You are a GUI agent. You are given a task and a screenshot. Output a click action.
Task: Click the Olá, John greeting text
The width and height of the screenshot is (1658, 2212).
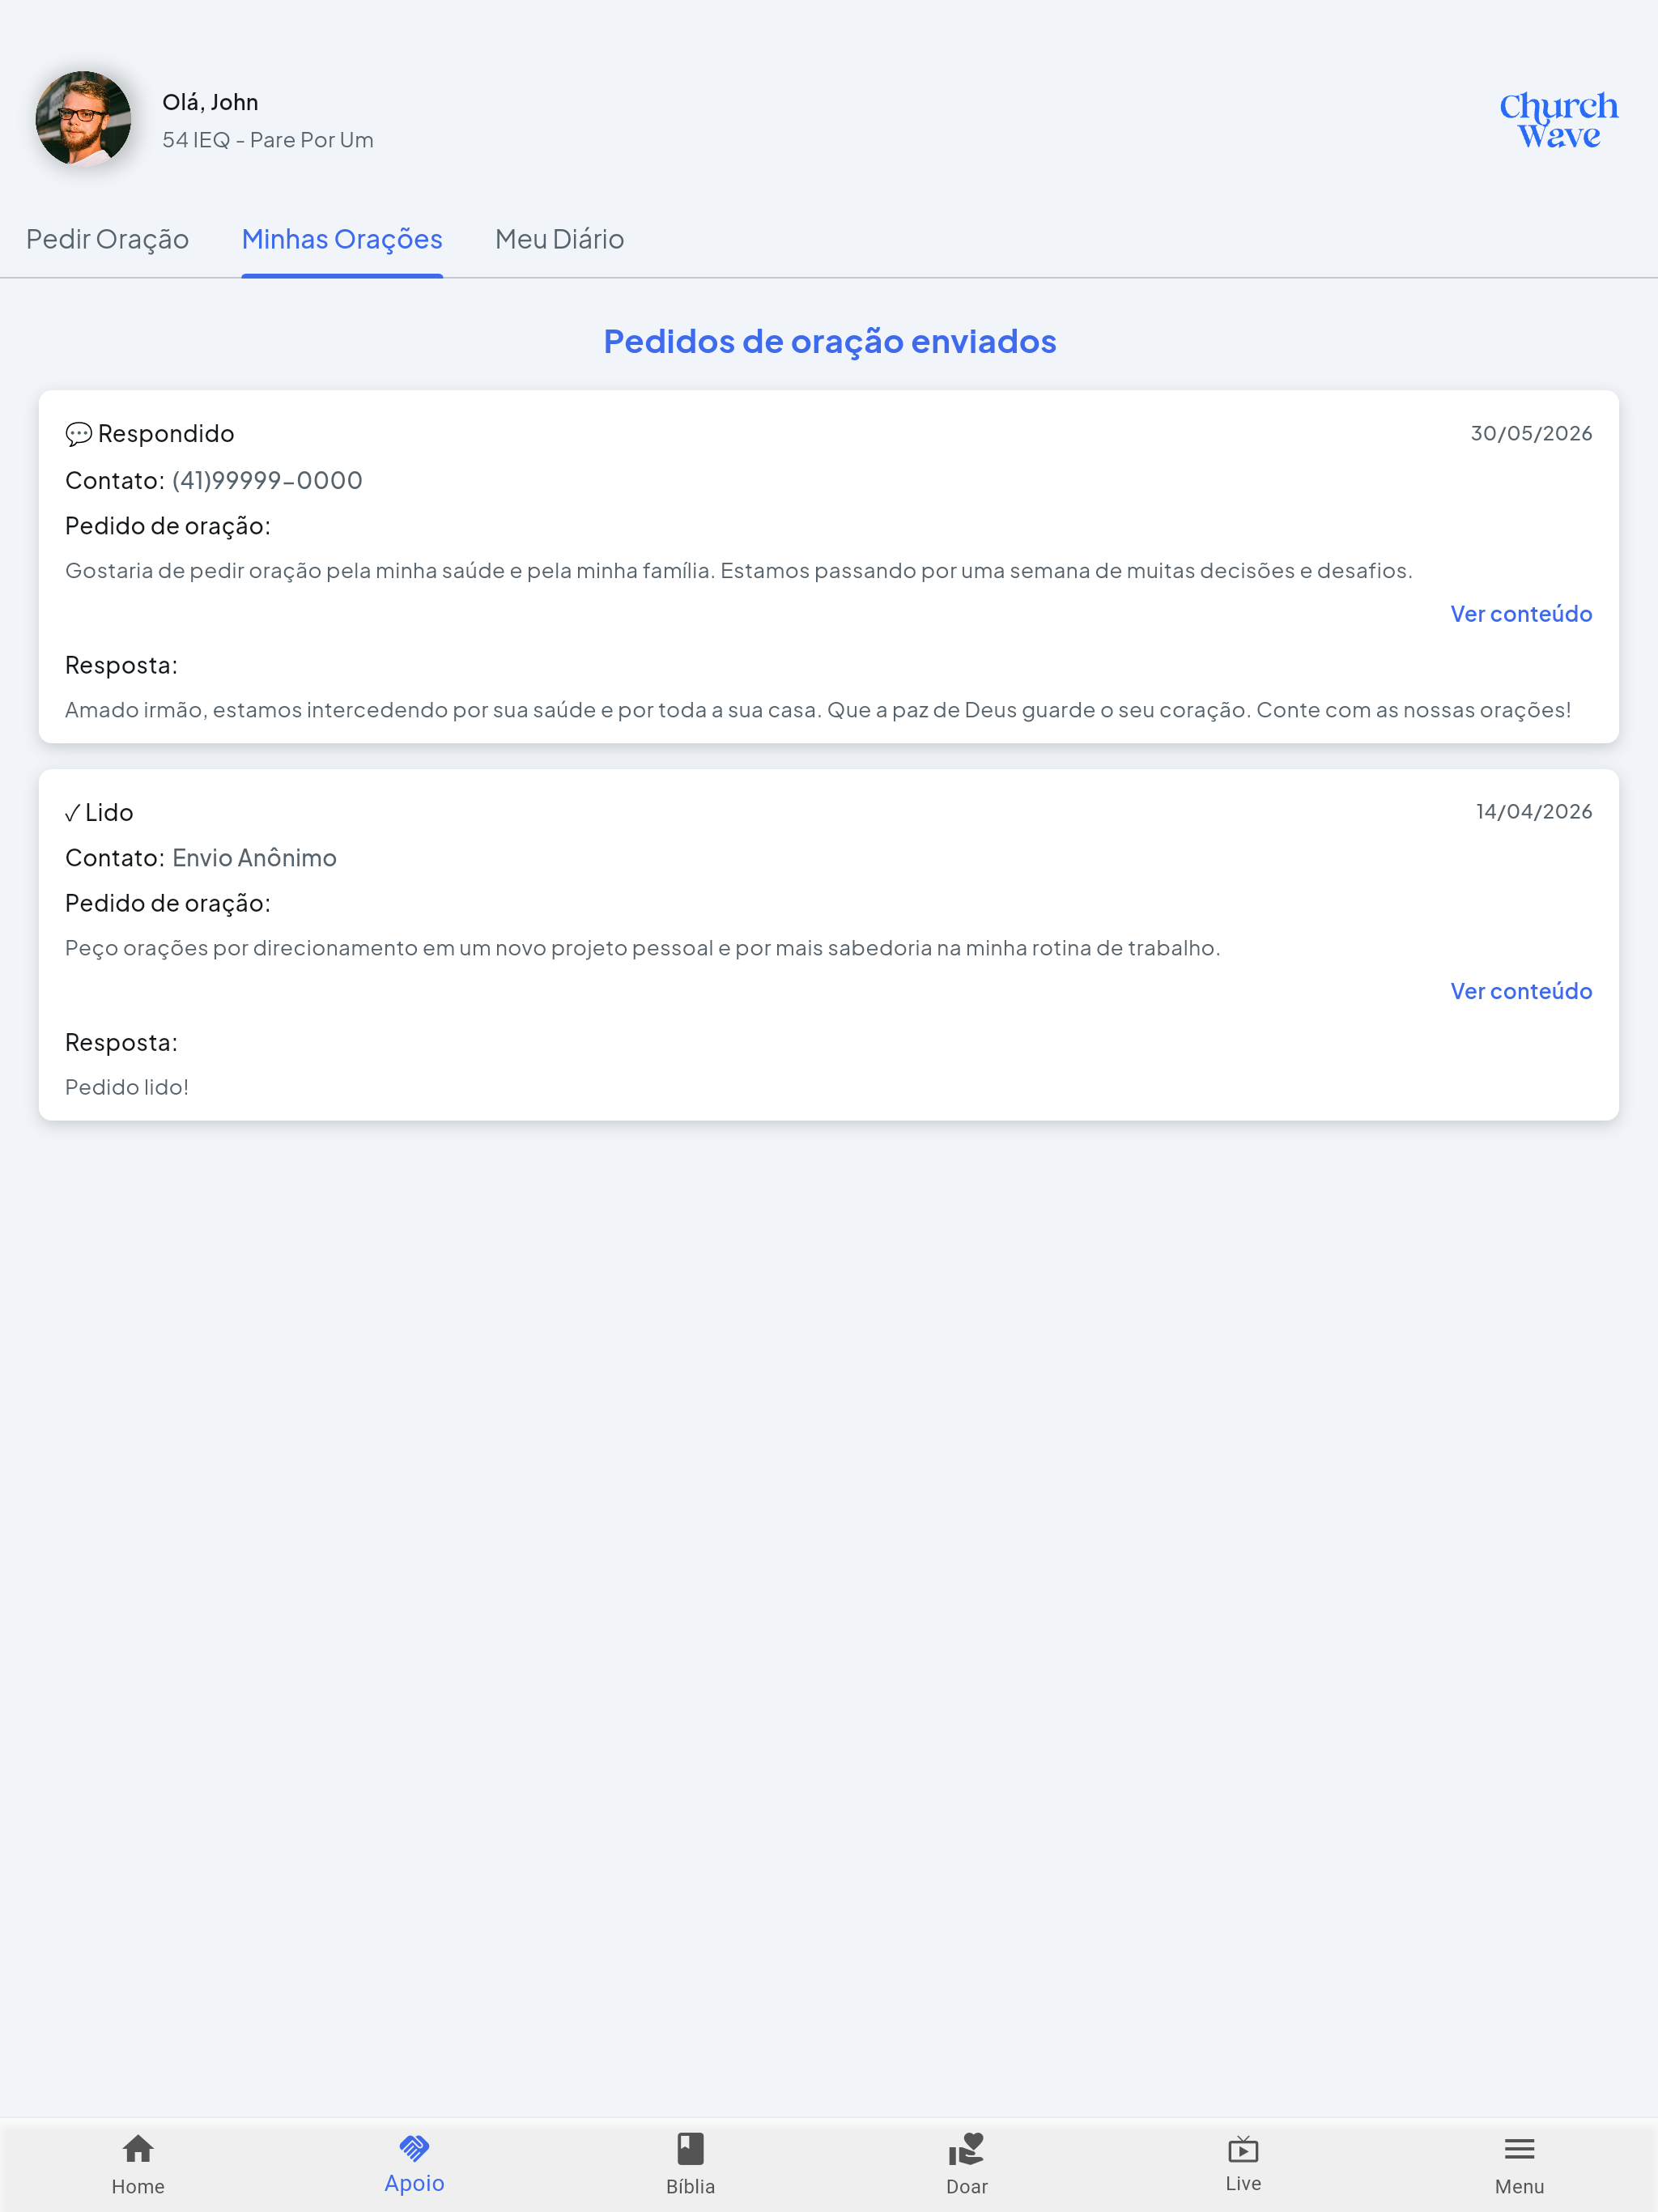tap(210, 102)
